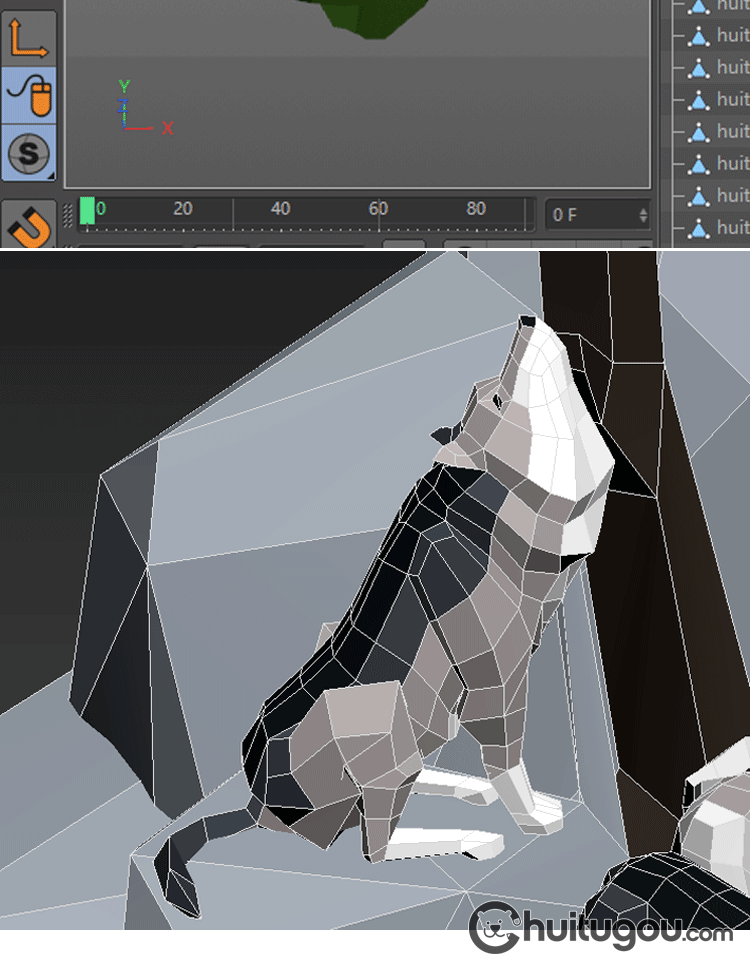This screenshot has height=960, width=750.
Task: Set the timeline to frame 80
Action: 476,209
